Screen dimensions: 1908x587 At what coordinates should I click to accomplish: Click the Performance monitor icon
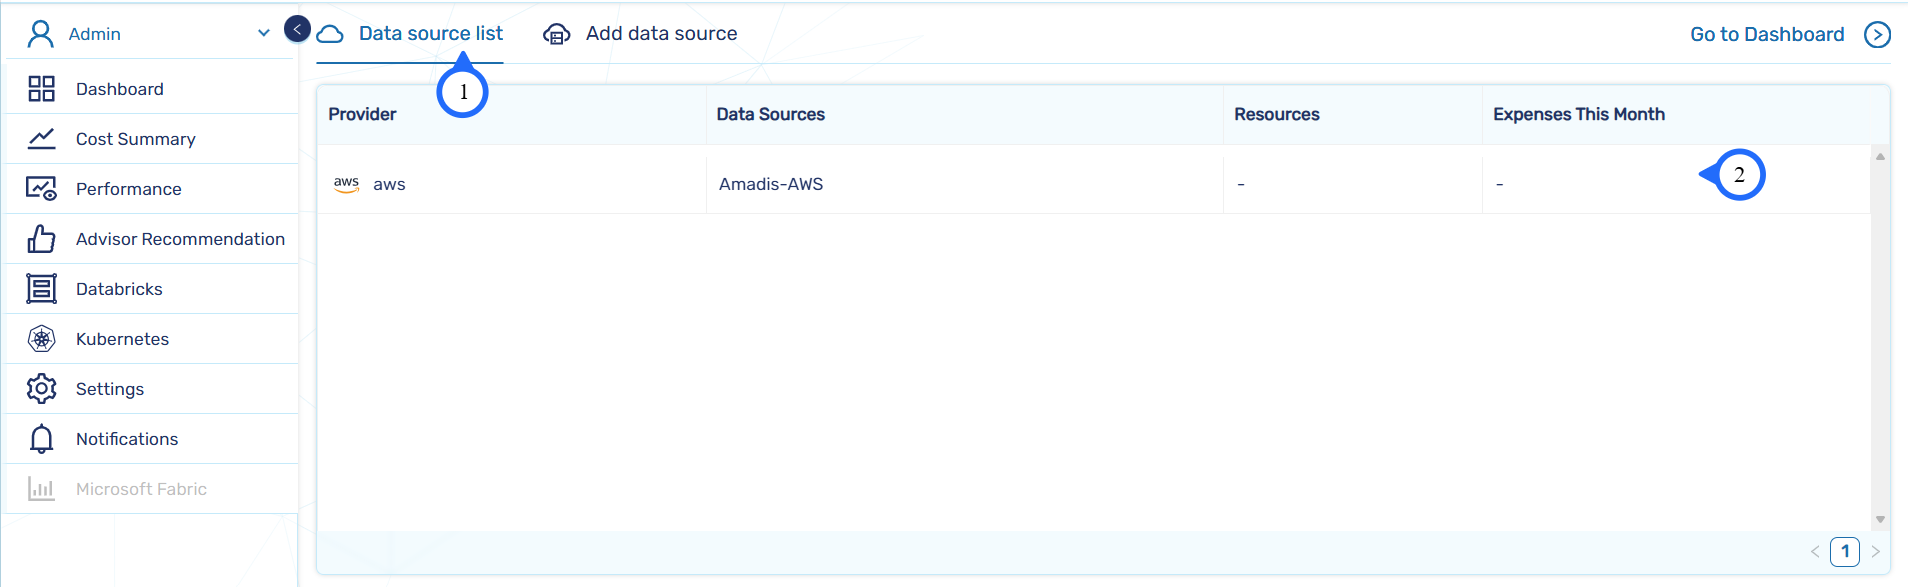tap(41, 189)
